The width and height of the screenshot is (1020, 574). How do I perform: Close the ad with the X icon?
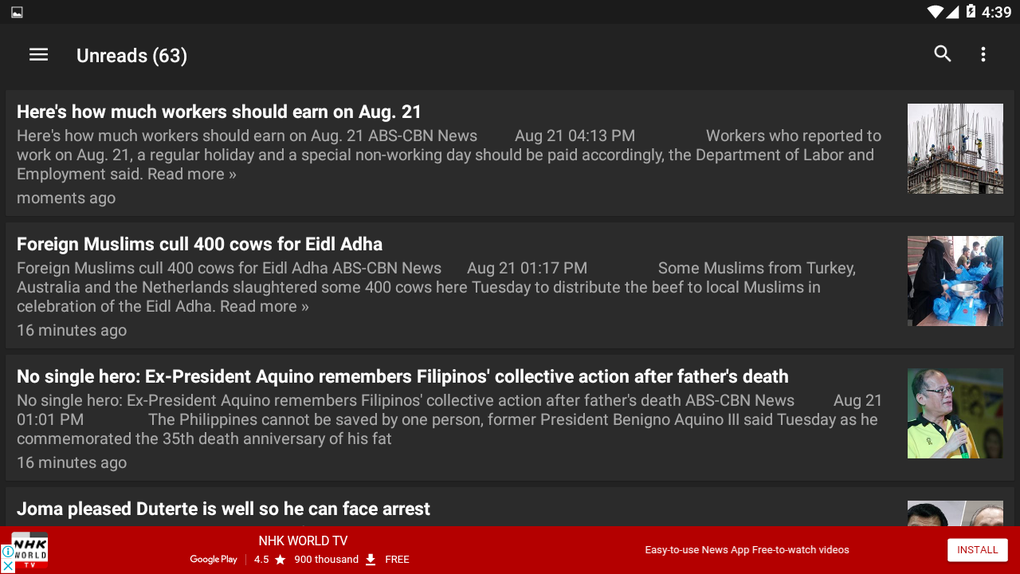pos(8,566)
